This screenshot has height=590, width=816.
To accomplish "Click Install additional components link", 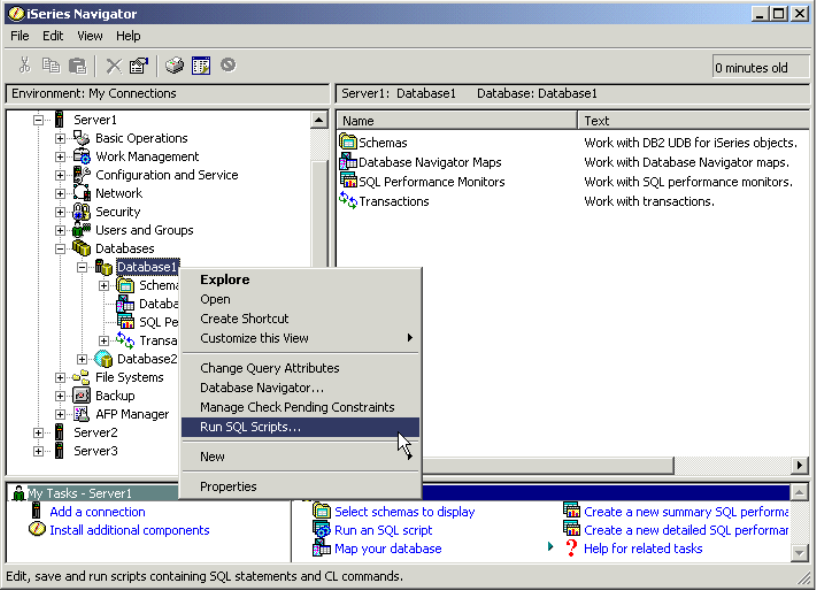I will pyautogui.click(x=130, y=530).
